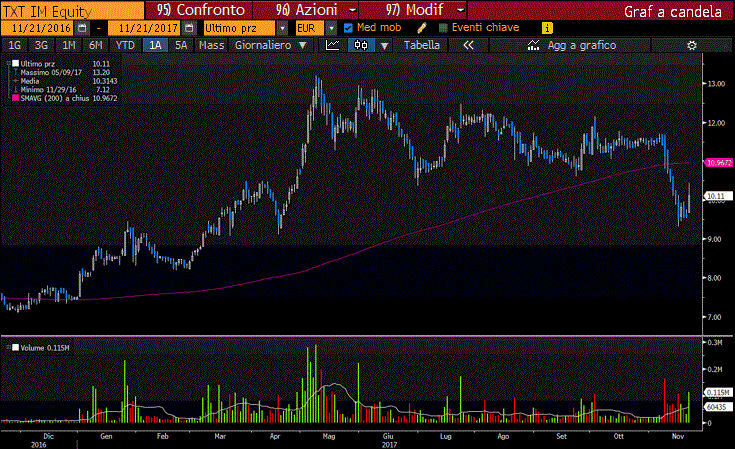The height and width of the screenshot is (449, 735).
Task: Open the Azioni menu
Action: pyautogui.click(x=299, y=9)
